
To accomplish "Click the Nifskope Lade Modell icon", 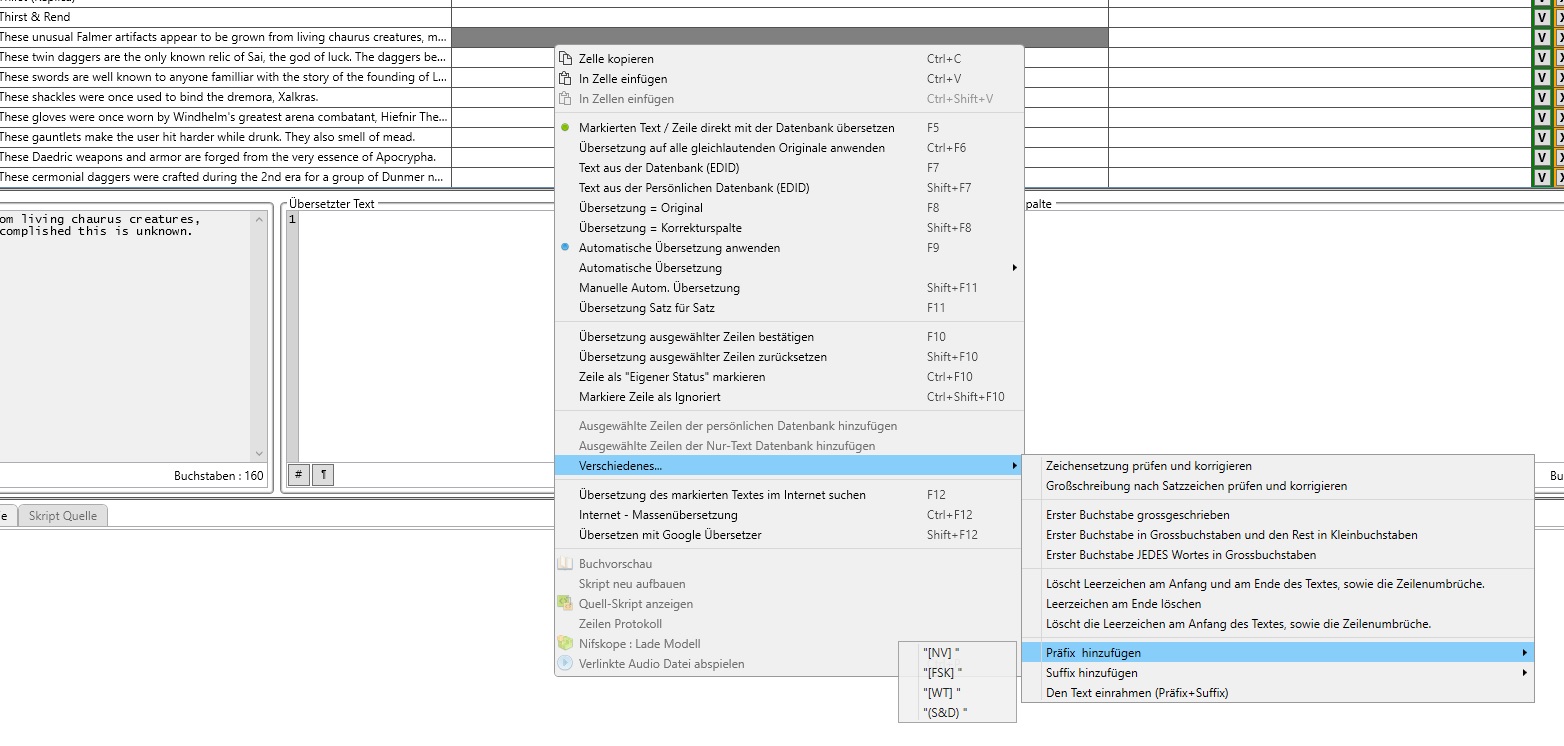I will [565, 644].
